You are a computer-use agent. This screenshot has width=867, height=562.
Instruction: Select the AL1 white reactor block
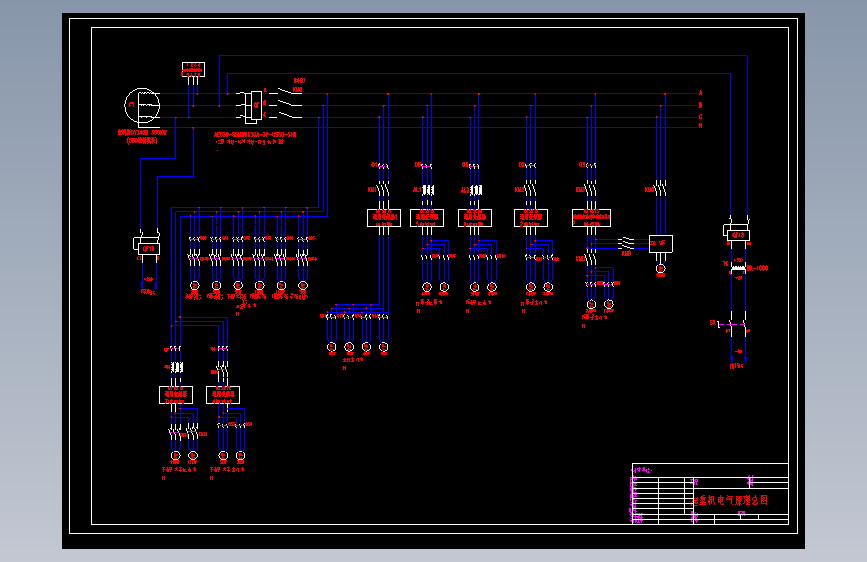[x=427, y=190]
